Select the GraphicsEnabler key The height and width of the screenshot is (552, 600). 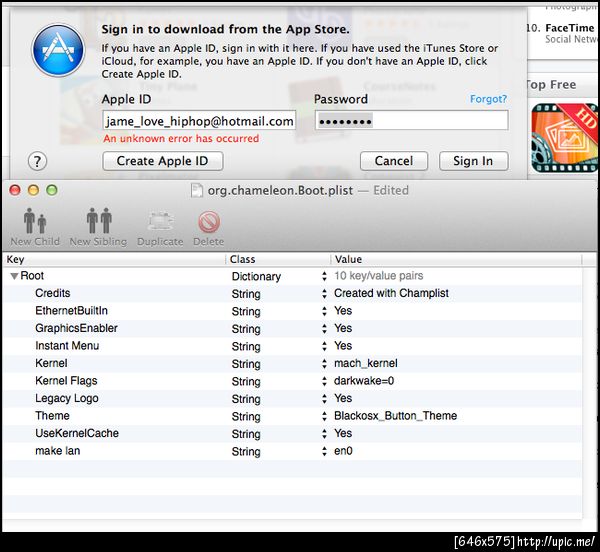77,328
